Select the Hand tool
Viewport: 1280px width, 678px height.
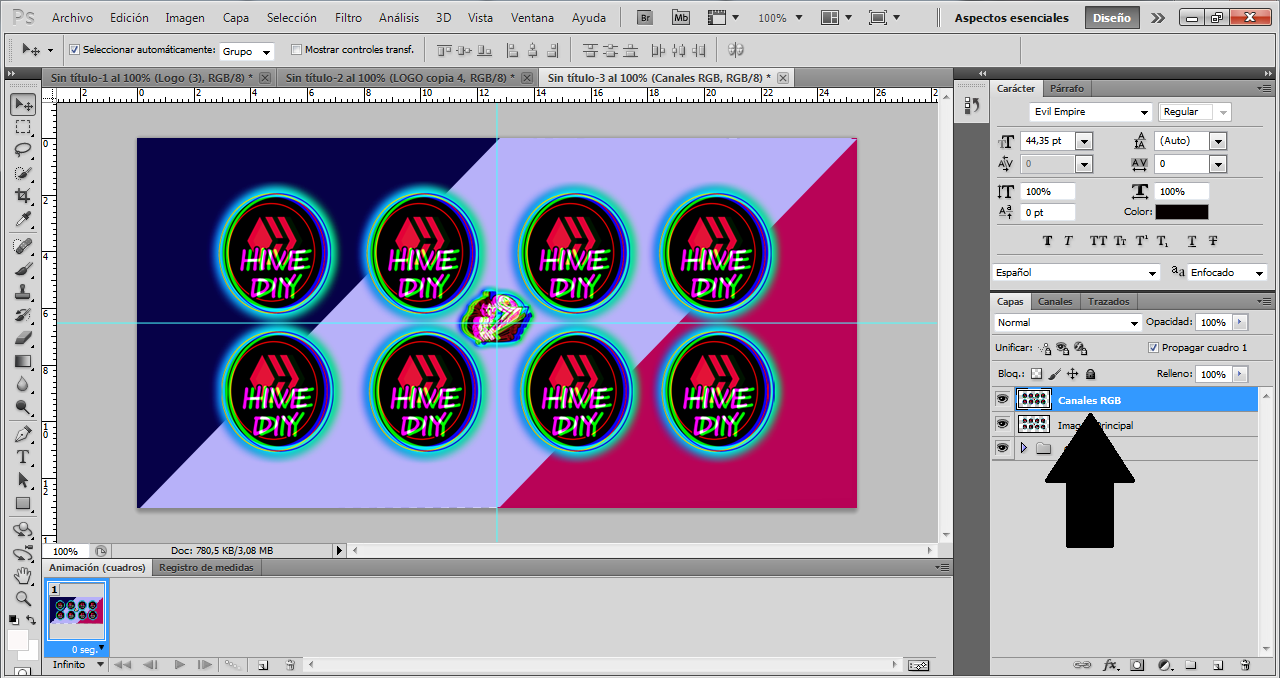pyautogui.click(x=23, y=575)
